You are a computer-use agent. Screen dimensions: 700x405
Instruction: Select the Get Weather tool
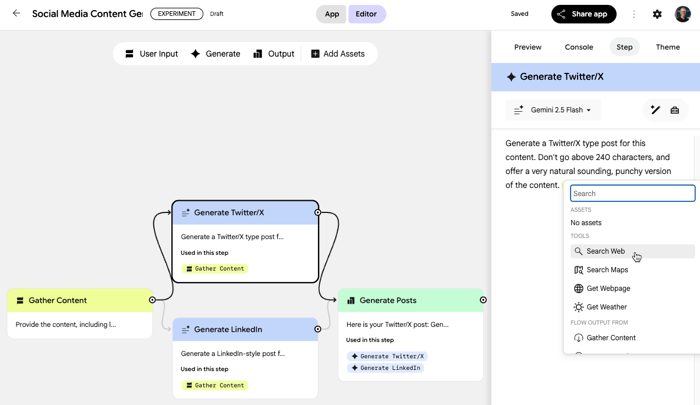pos(606,307)
